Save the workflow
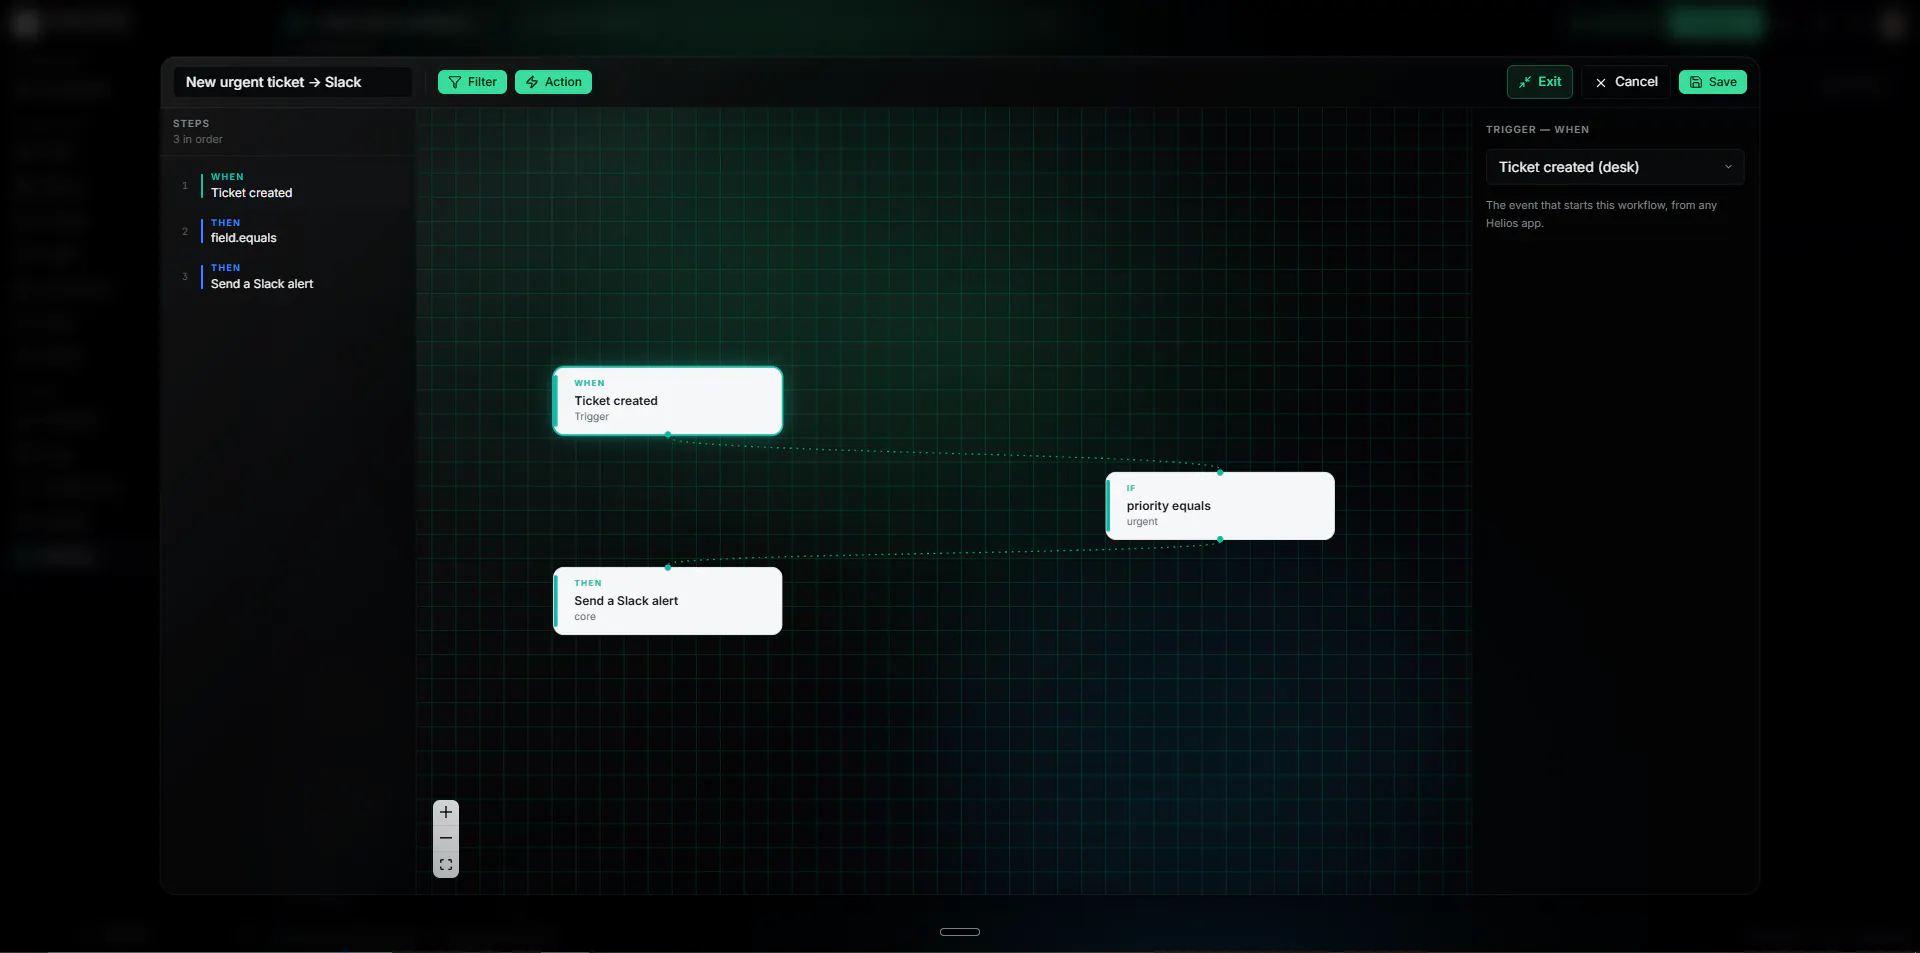 click(x=1713, y=82)
